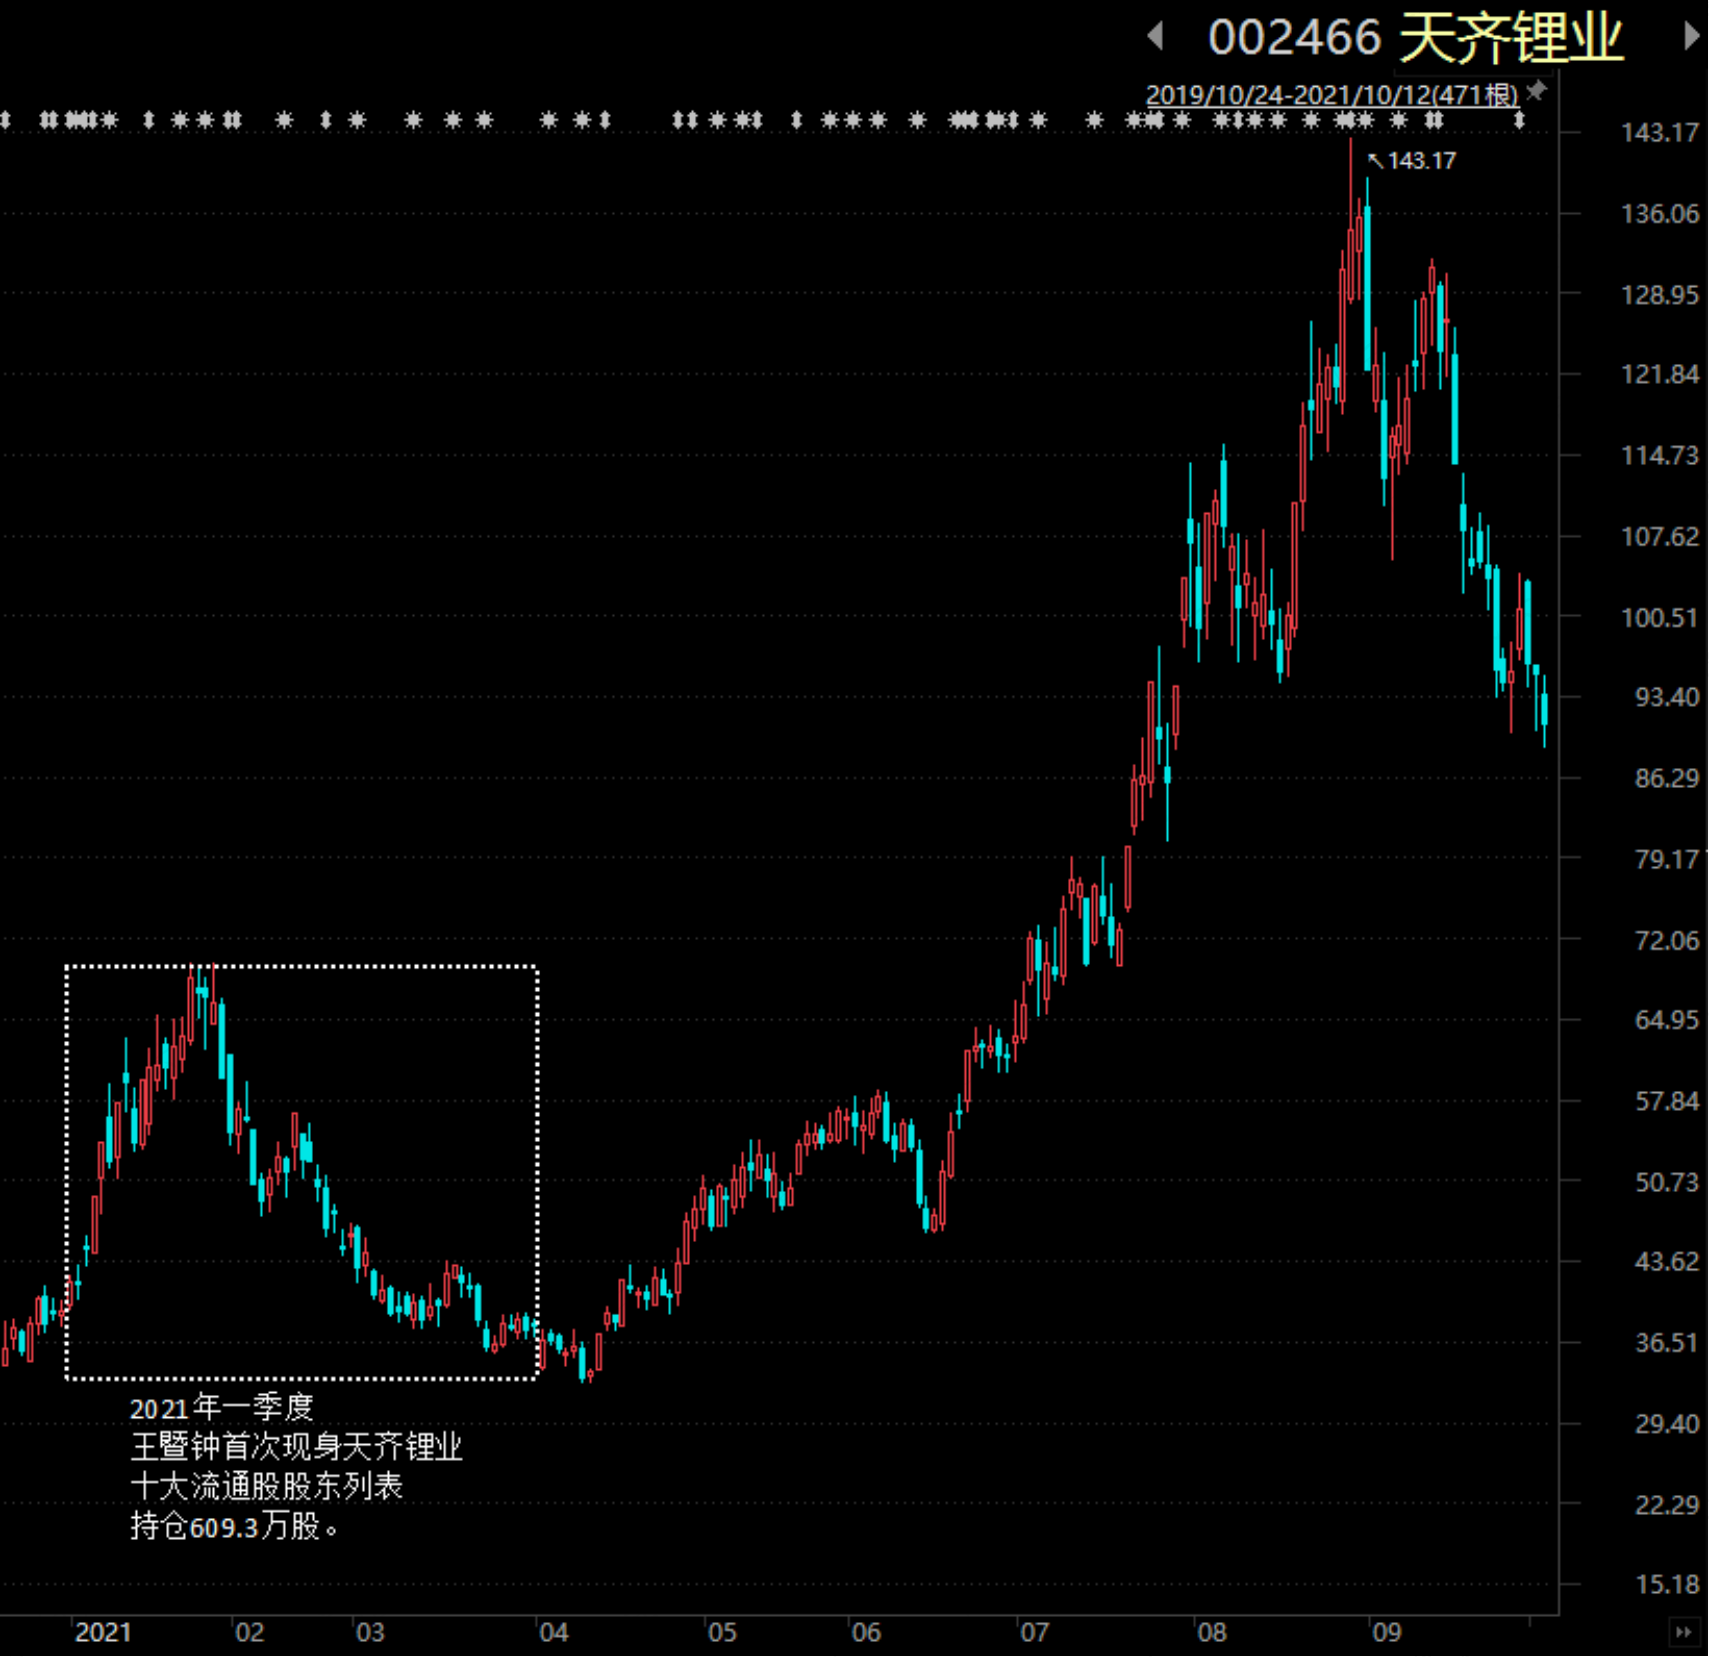Select the annotation text 王暨钟首次现身天齐锂业
Image resolution: width=1709 pixels, height=1657 pixels.
[296, 1447]
